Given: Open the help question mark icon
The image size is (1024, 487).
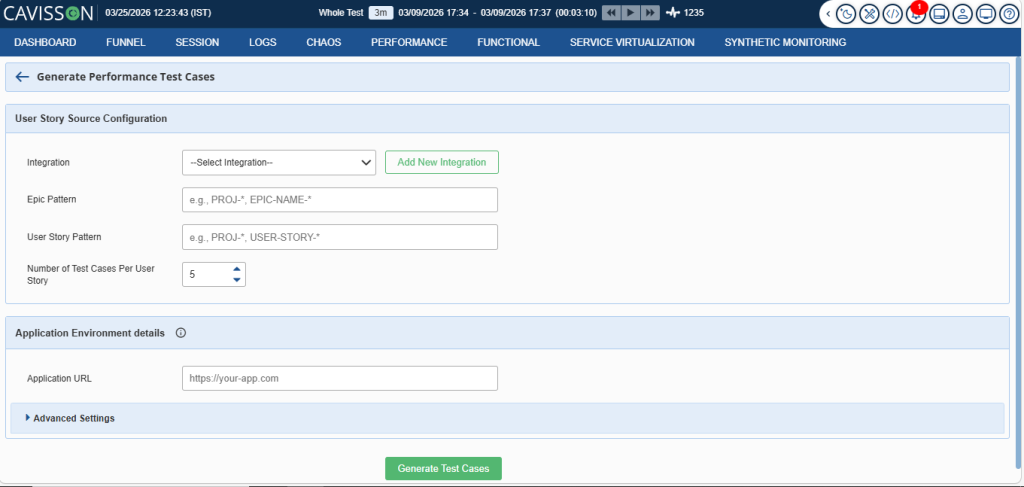Looking at the screenshot, I should pos(1008,14).
